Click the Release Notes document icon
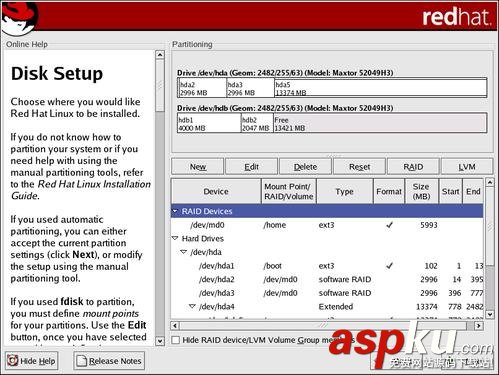The image size is (499, 375). click(81, 361)
